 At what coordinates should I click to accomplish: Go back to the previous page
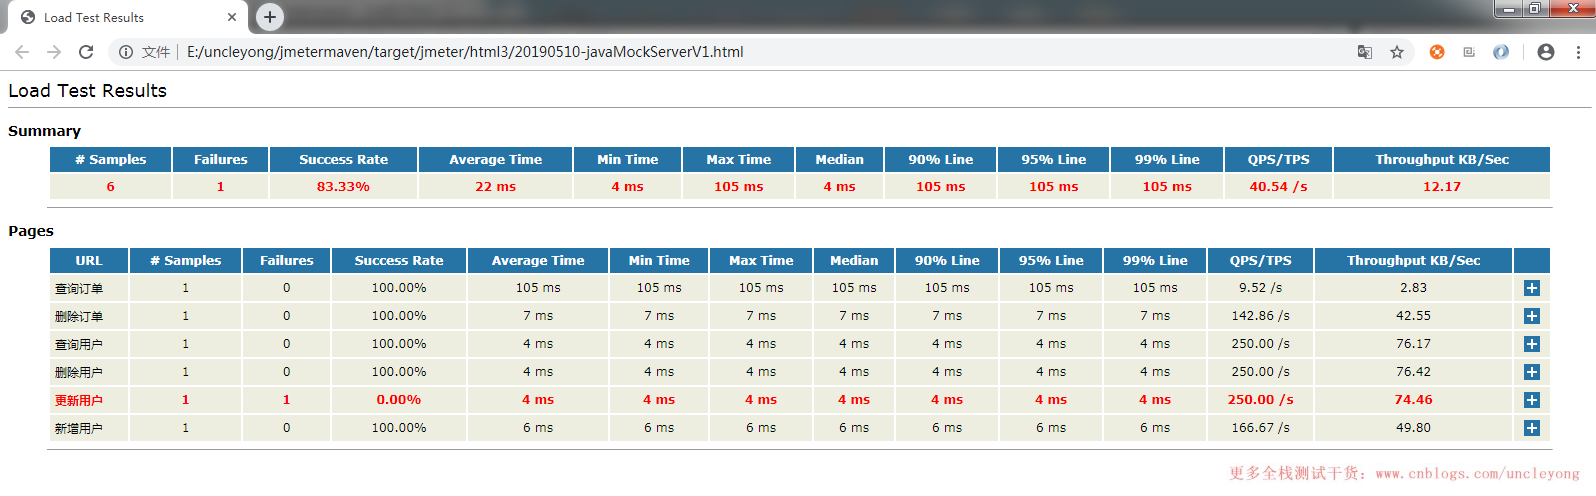coord(22,52)
